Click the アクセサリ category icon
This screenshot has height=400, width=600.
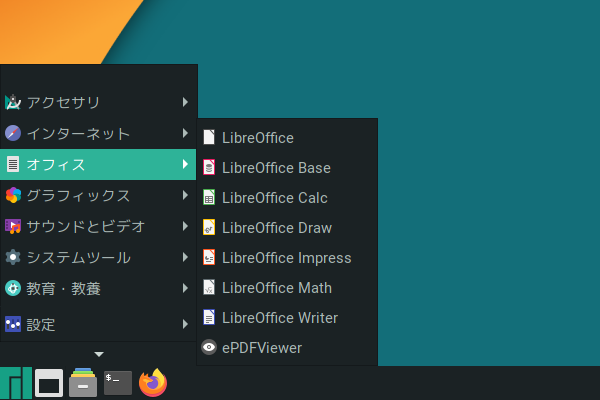(13, 102)
